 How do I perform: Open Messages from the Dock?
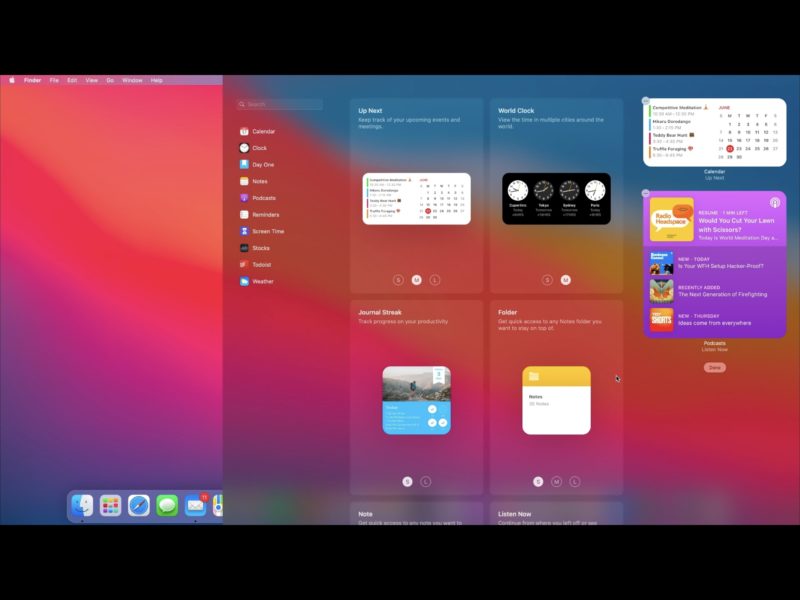pyautogui.click(x=167, y=506)
